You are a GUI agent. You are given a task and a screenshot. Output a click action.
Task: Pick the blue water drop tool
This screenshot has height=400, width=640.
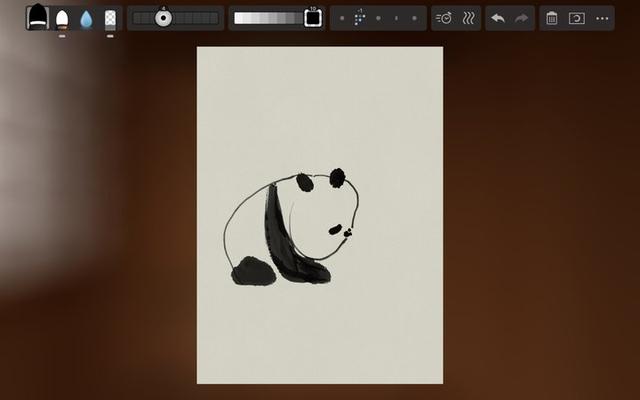86,19
